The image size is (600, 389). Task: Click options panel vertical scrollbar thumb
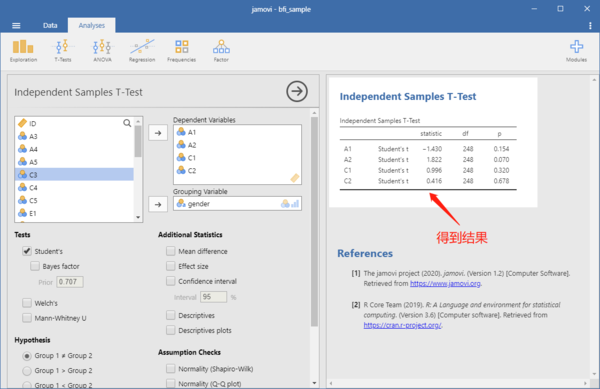314,222
